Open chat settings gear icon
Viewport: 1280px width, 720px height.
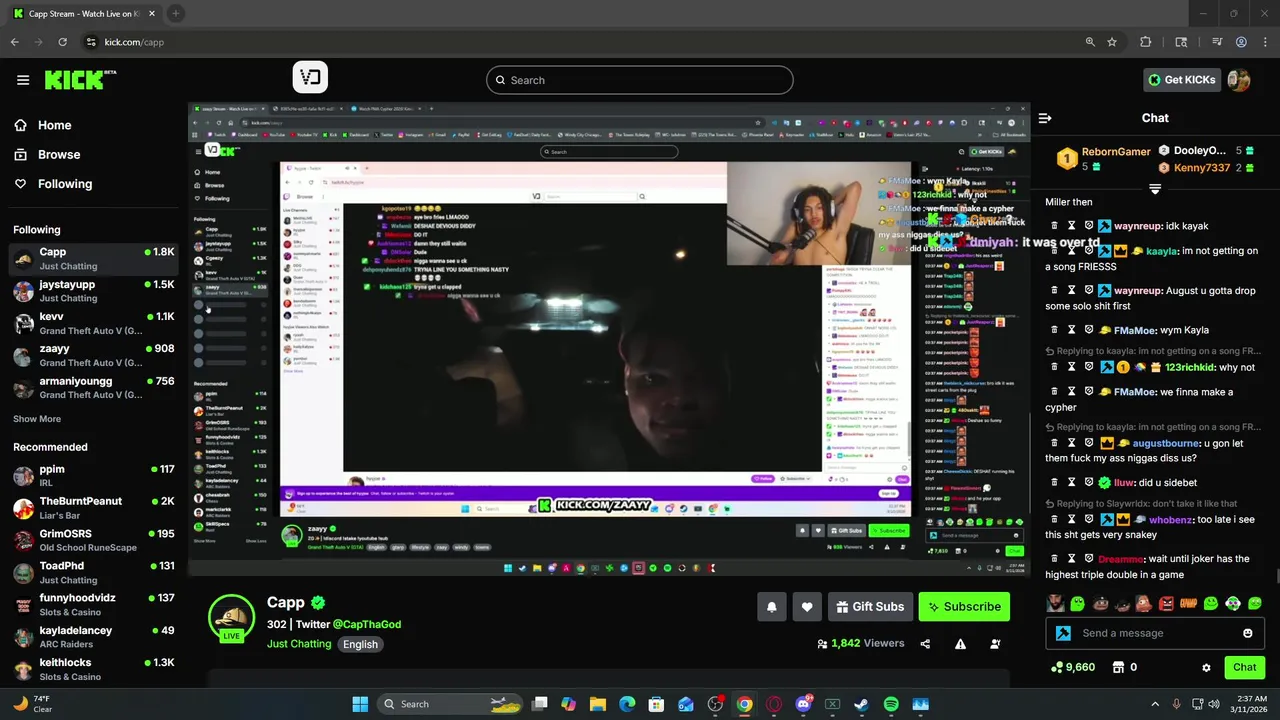[1206, 667]
